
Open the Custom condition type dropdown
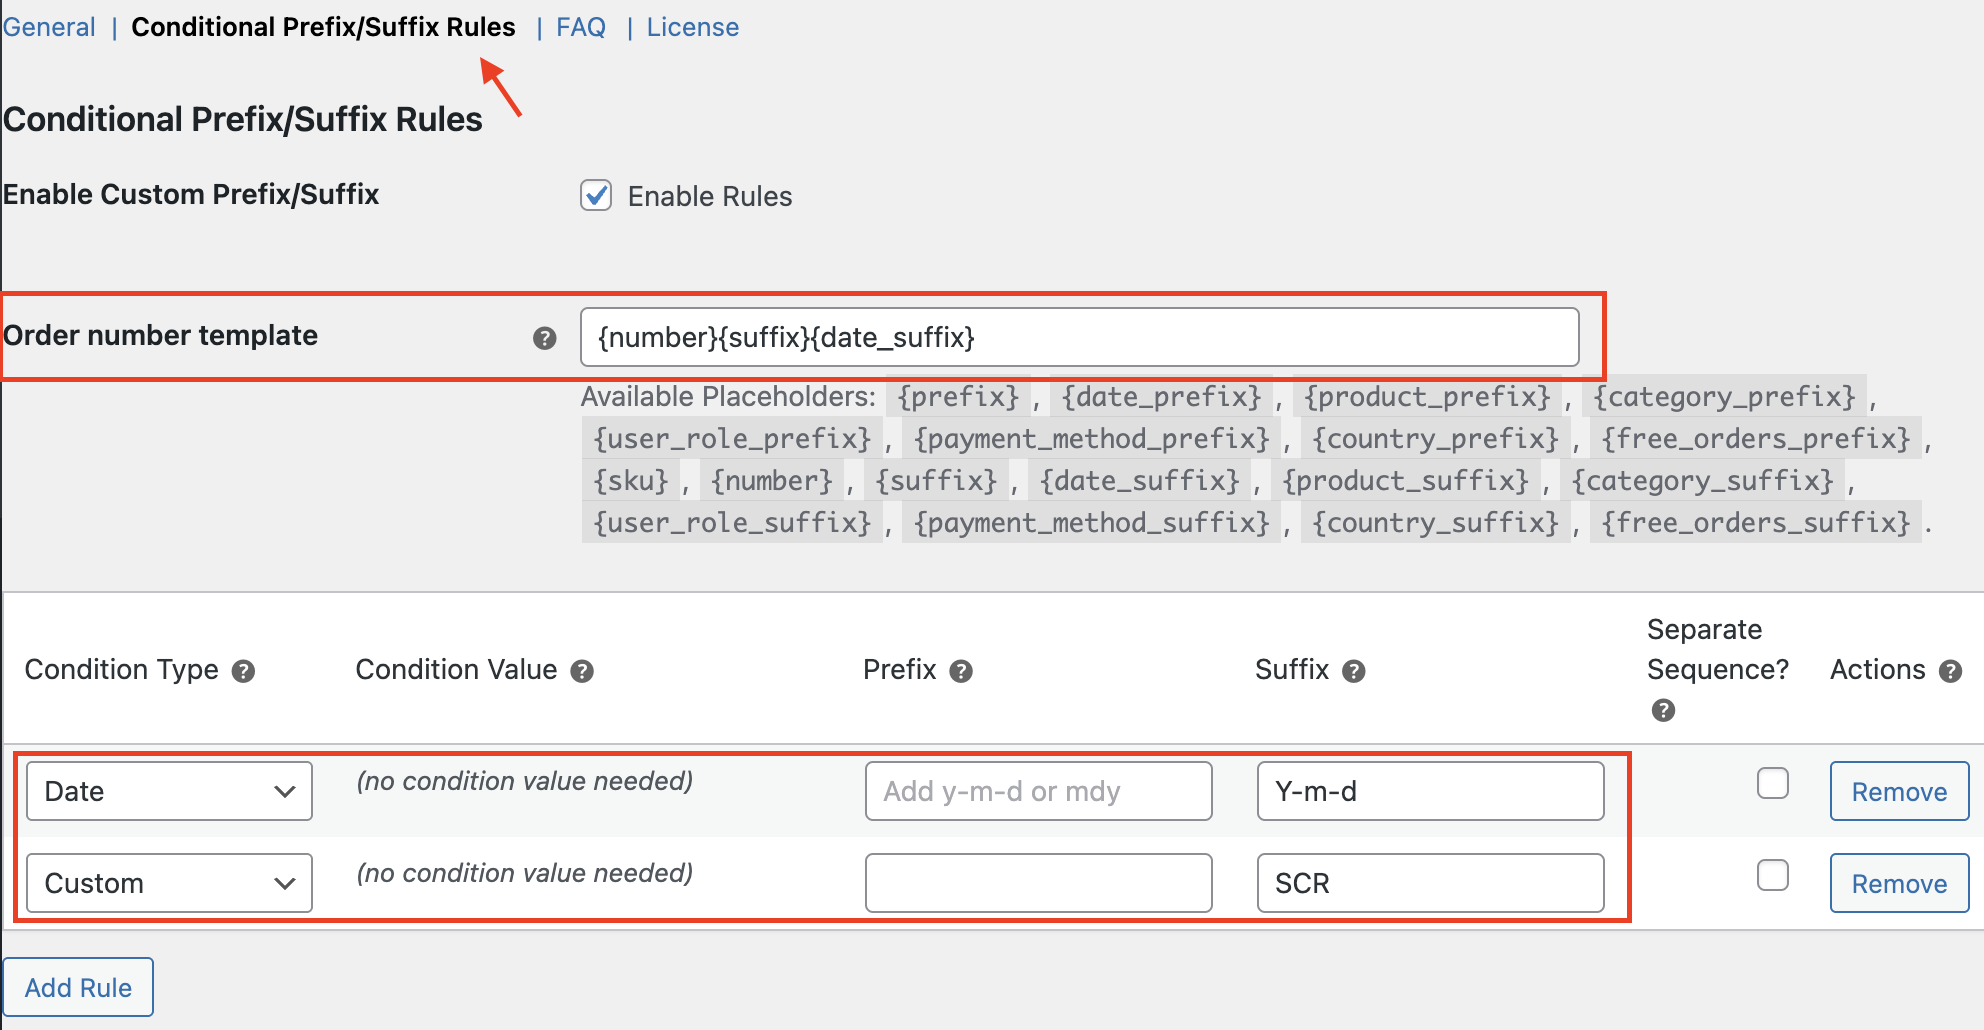[169, 883]
